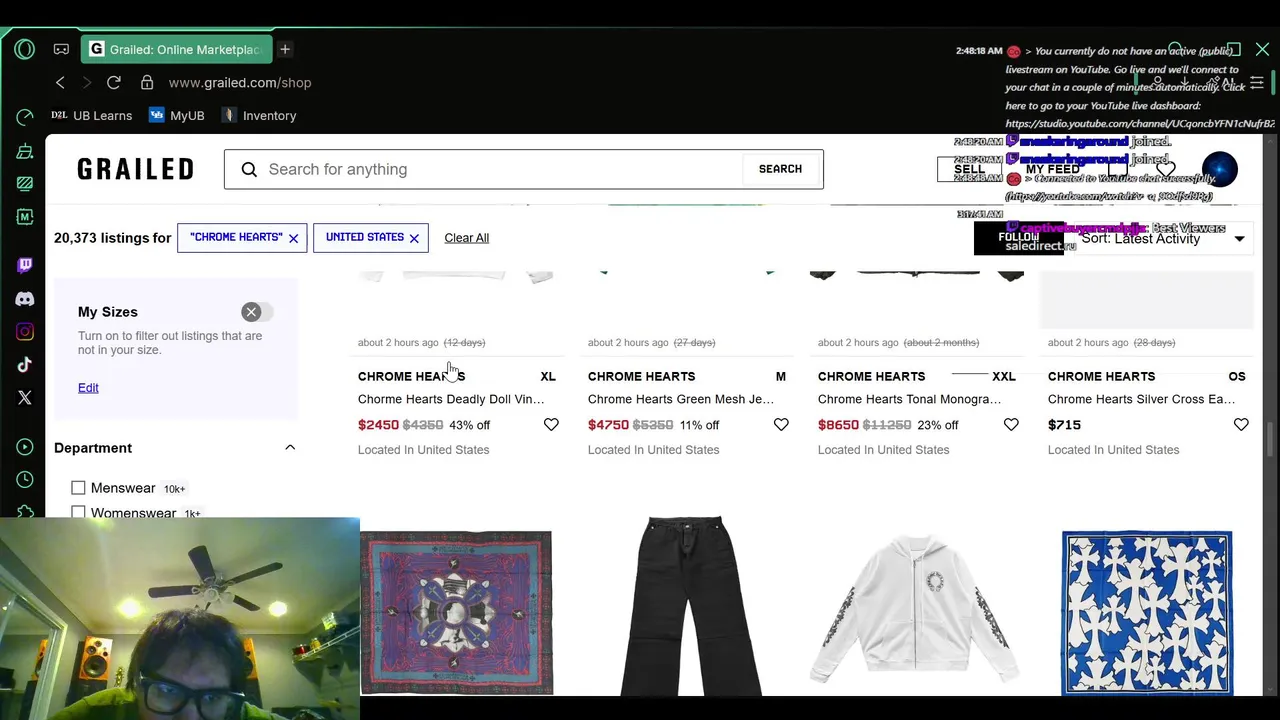Click the Clear All filters link
The width and height of the screenshot is (1280, 720).
tap(466, 238)
